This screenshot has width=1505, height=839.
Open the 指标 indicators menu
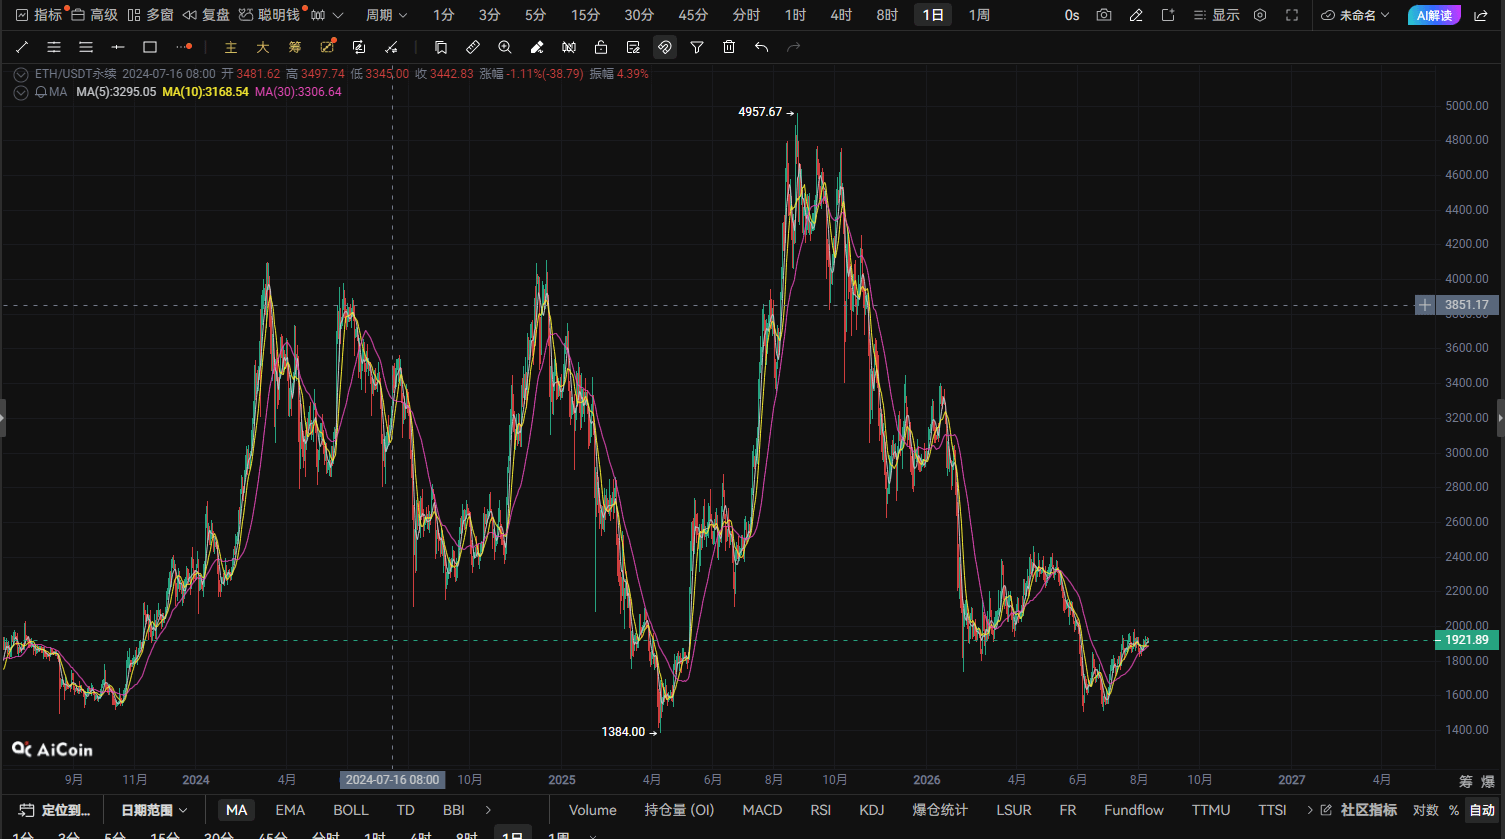coord(39,15)
